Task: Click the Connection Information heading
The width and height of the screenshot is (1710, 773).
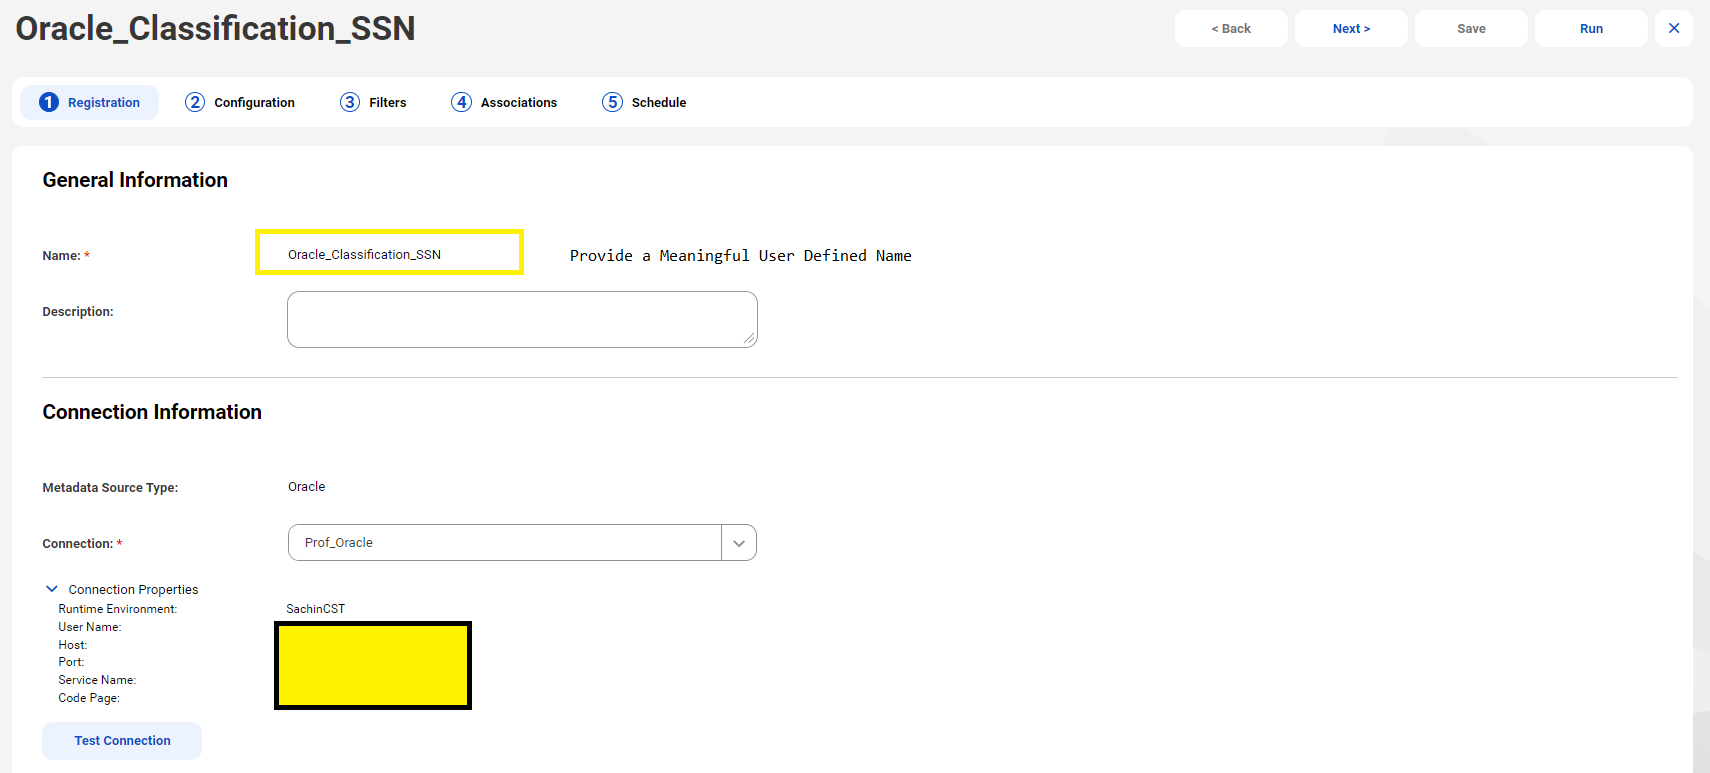Action: click(x=152, y=412)
